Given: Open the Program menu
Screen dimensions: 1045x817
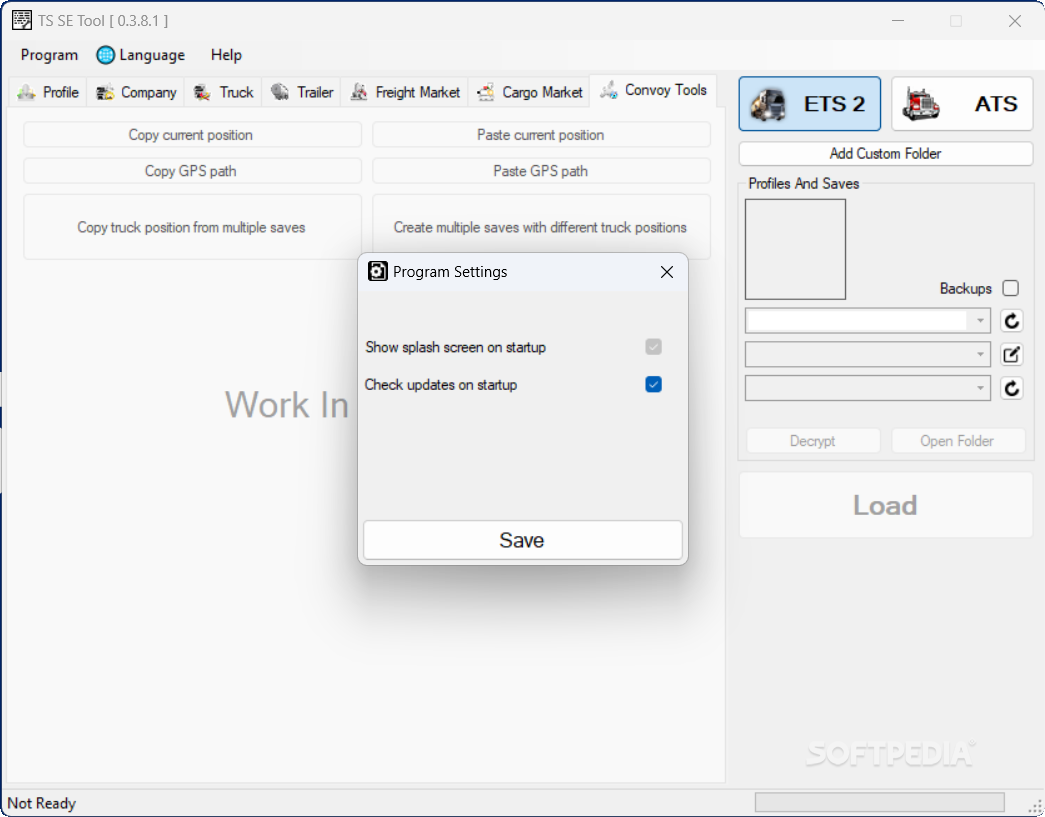Looking at the screenshot, I should [x=49, y=55].
